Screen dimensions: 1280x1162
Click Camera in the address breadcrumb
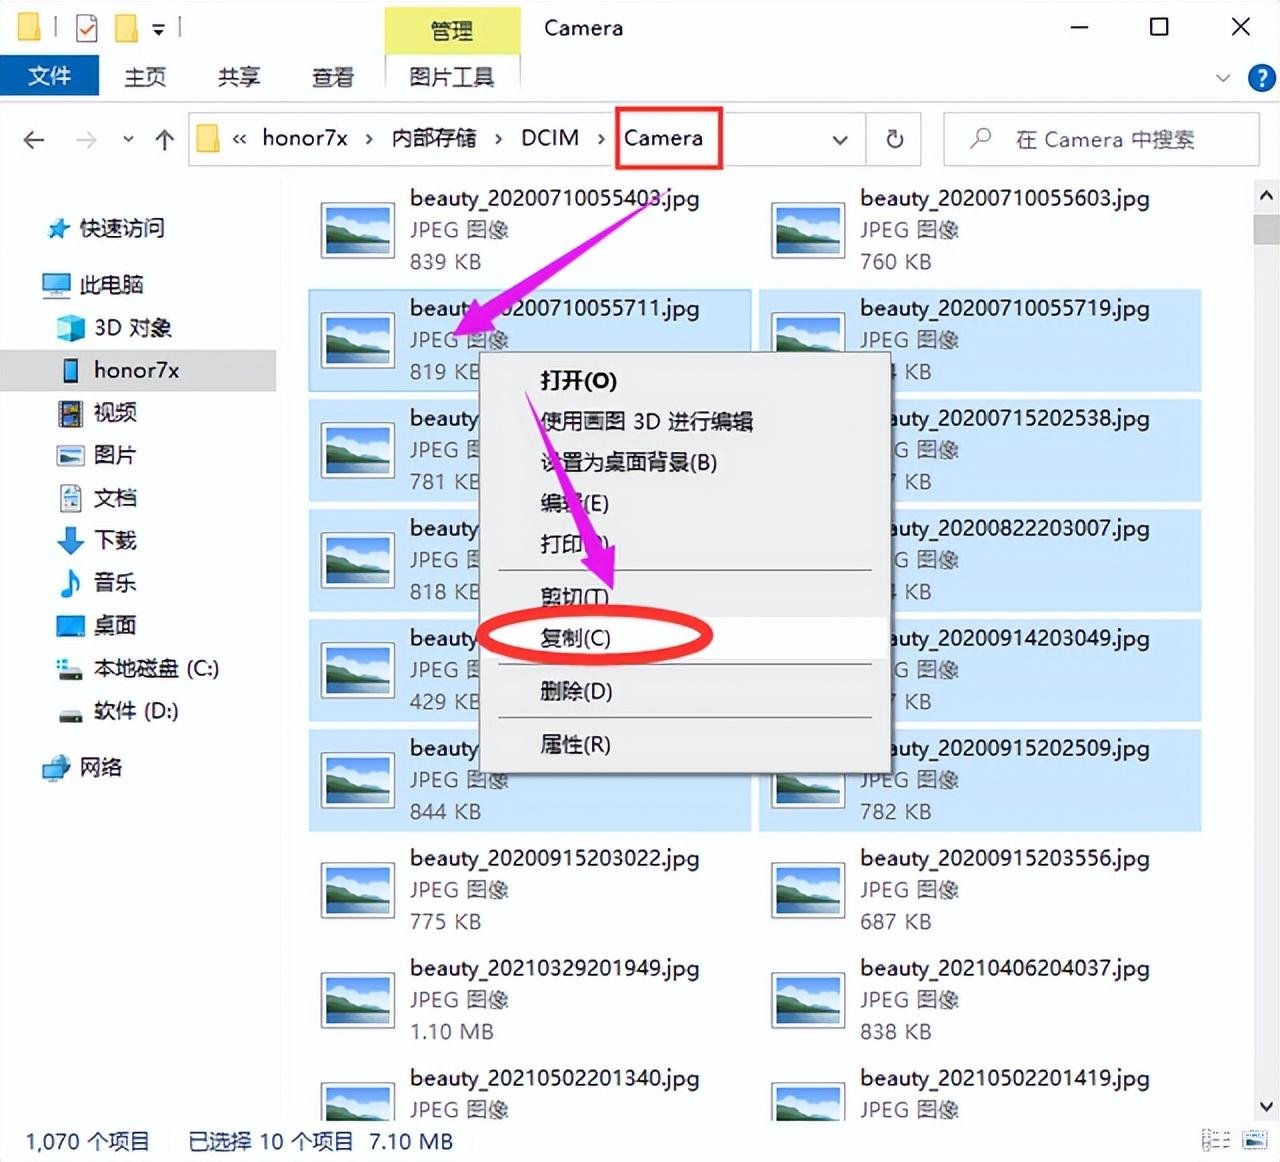pyautogui.click(x=664, y=138)
